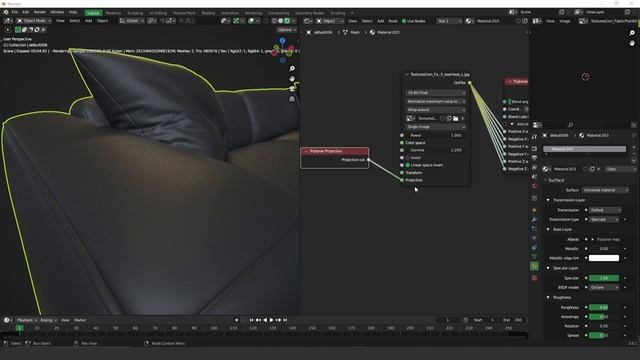Open the 16-bit Float dropdown in texture node

pos(436,93)
